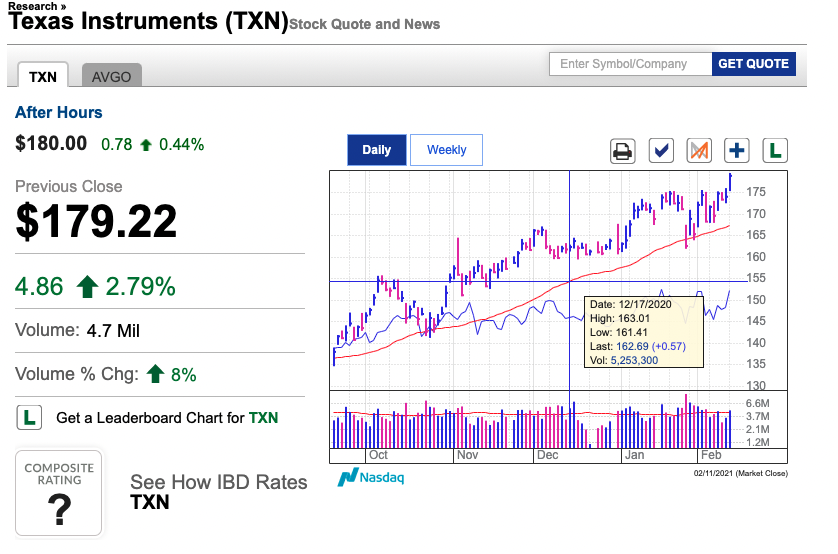The image size is (838, 554).
Task: Switch to the AVGO tab
Action: (111, 76)
